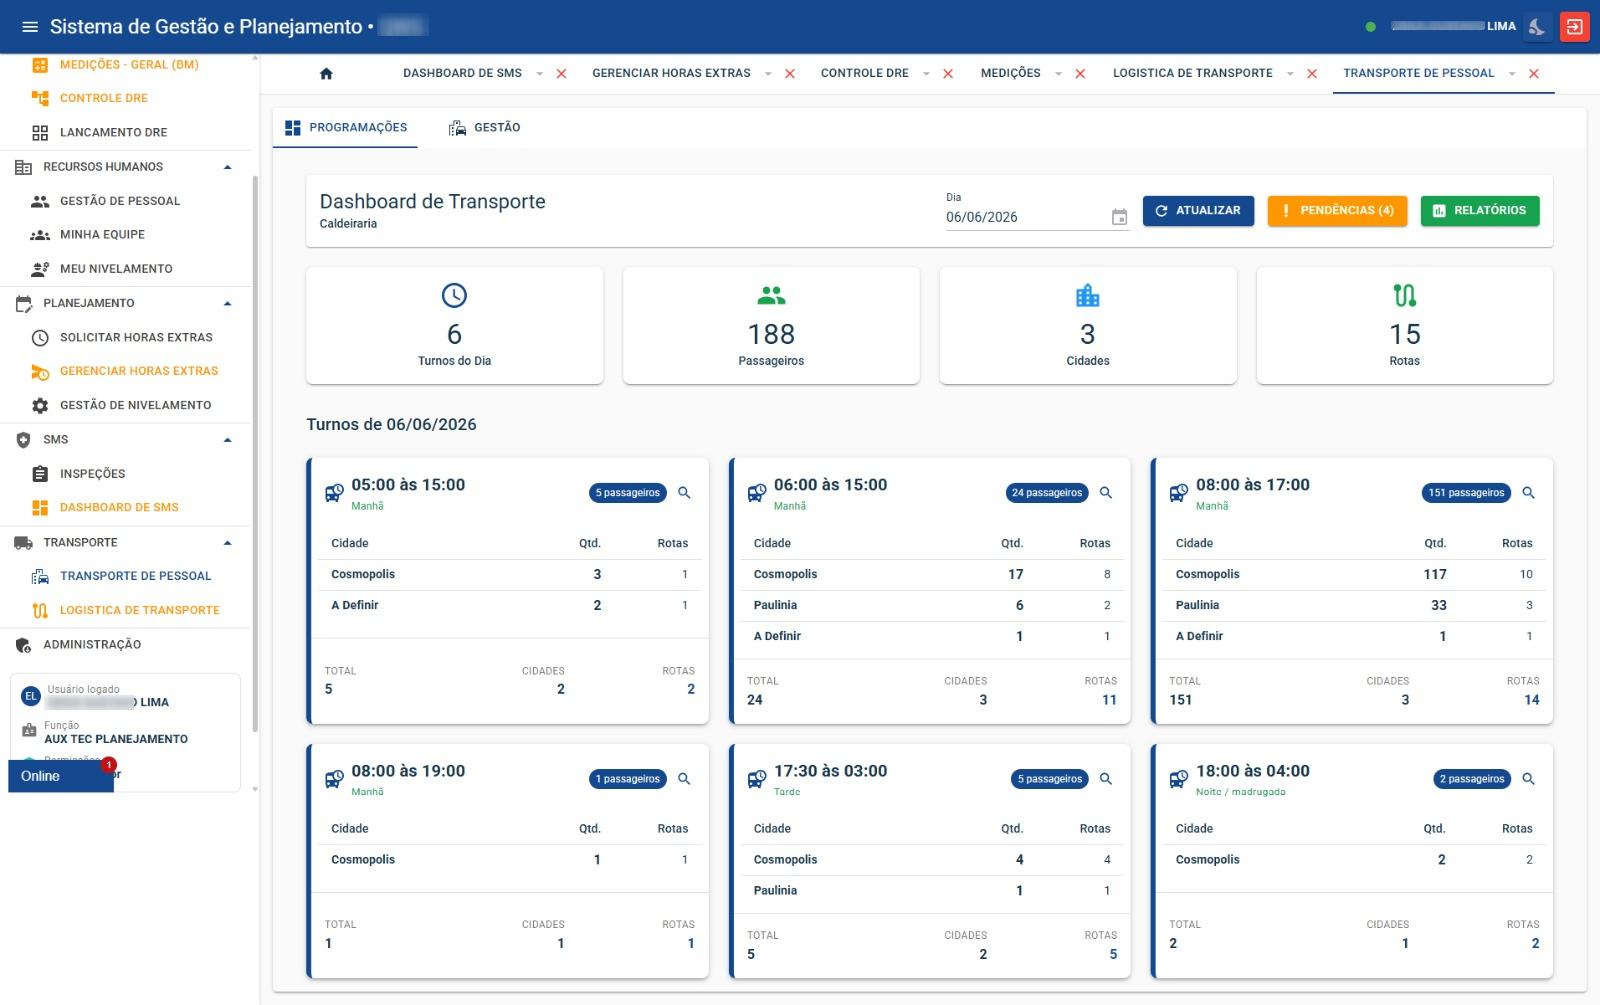
Task: Close the MEDIÇÕES tab
Action: pyautogui.click(x=1080, y=74)
